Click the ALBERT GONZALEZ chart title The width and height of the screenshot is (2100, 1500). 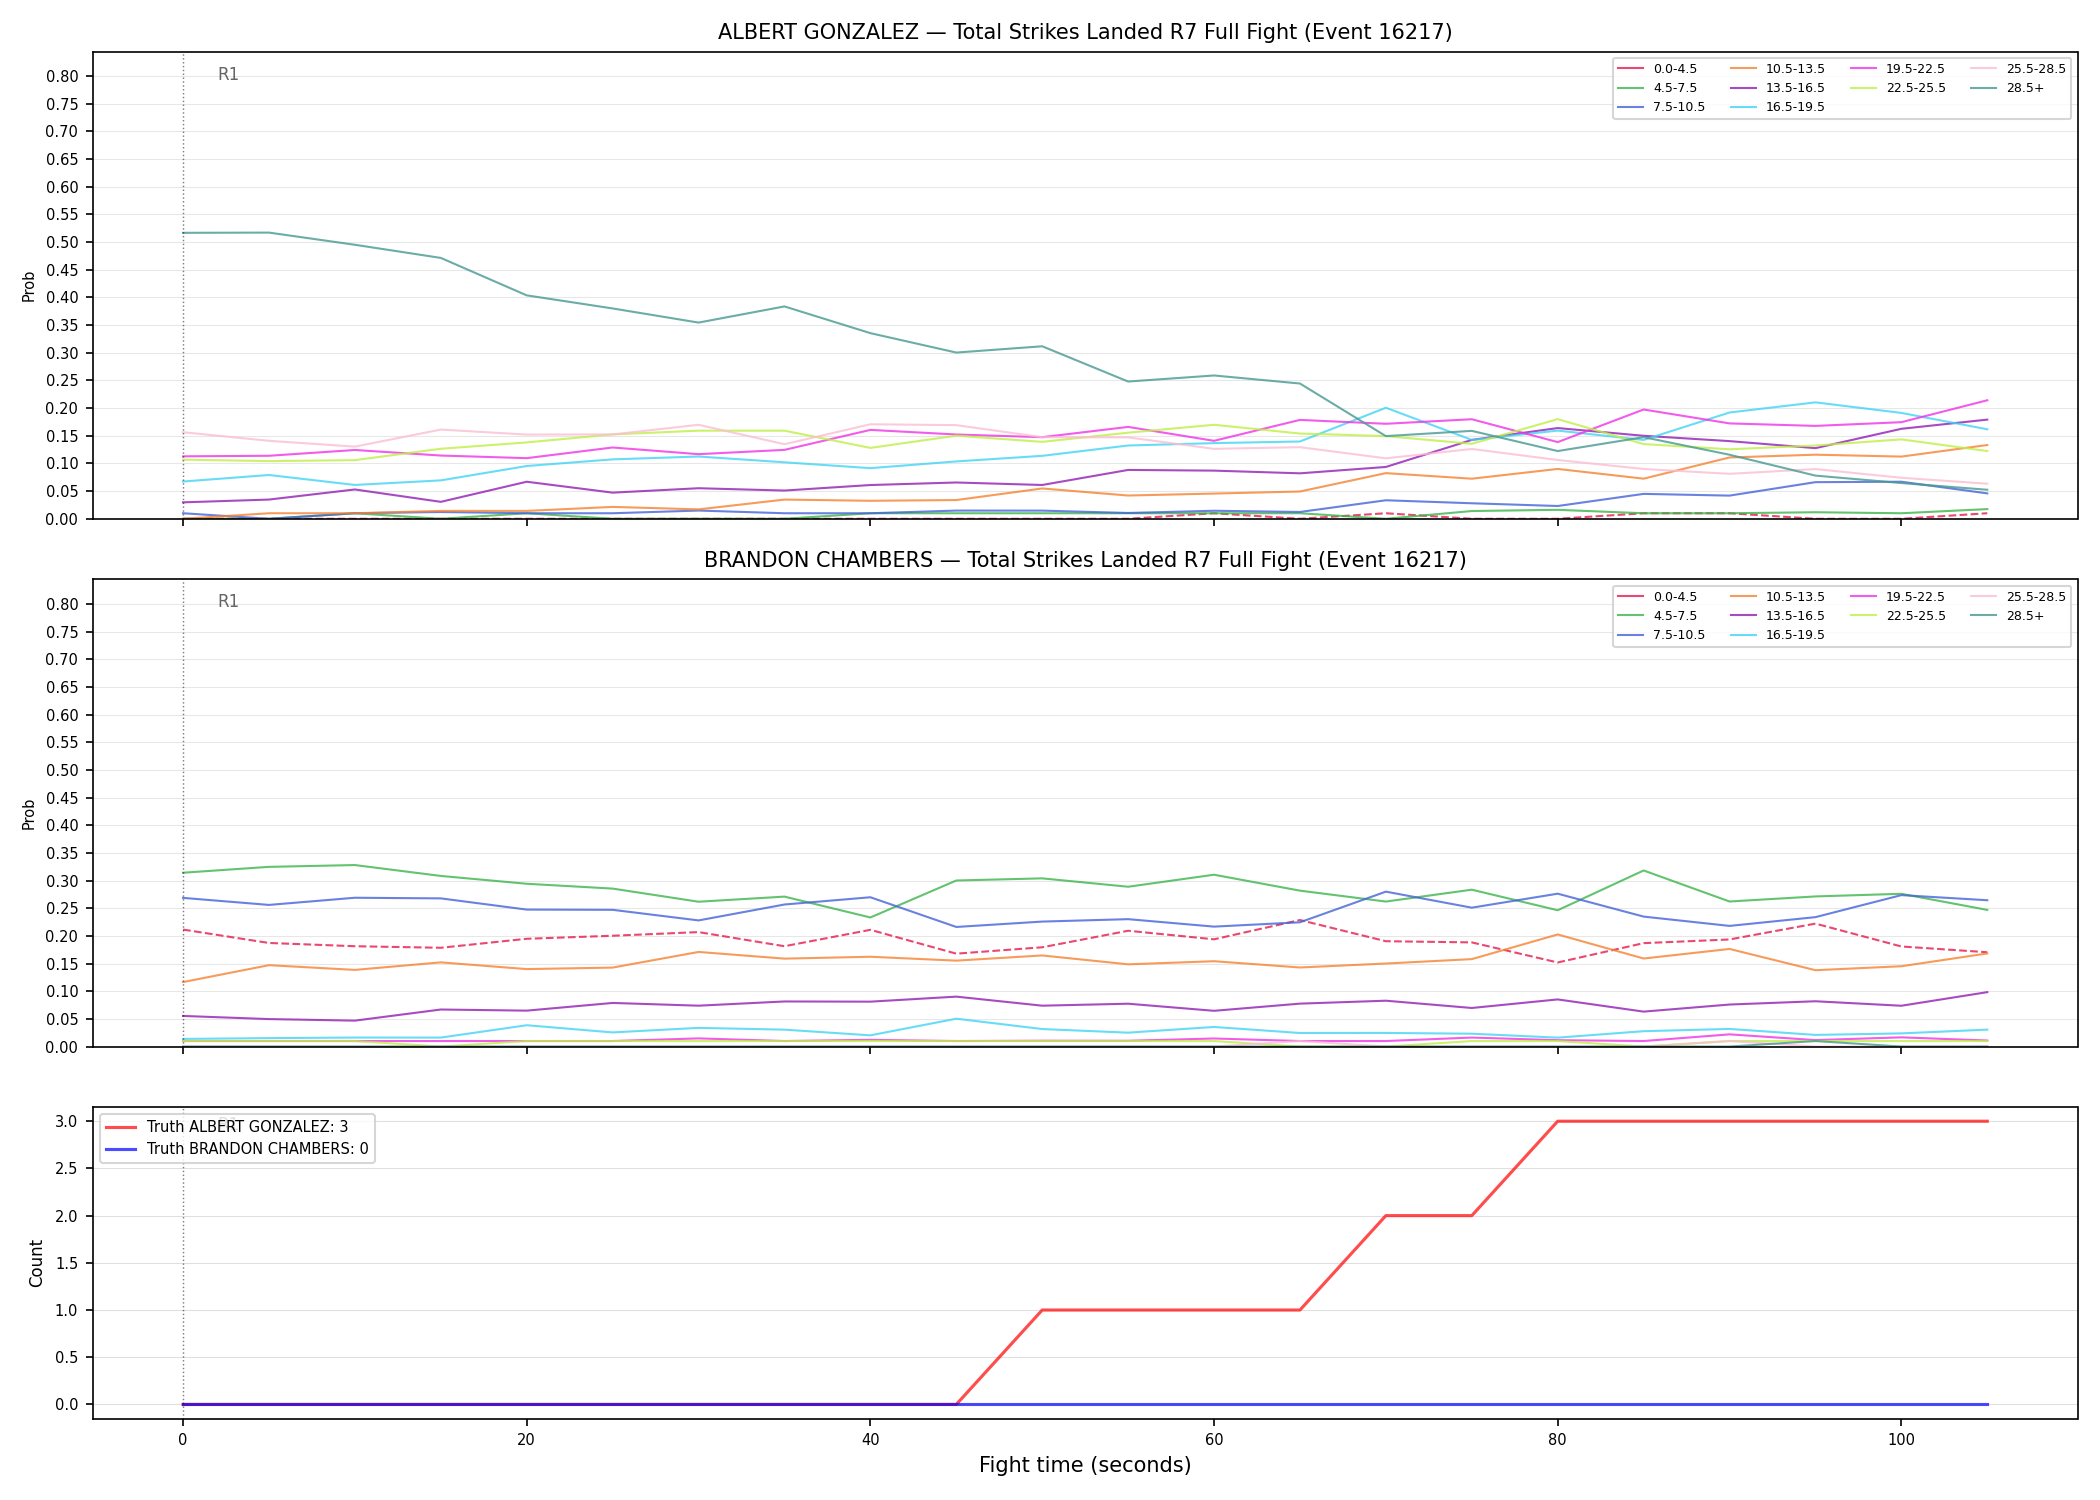pos(1085,32)
